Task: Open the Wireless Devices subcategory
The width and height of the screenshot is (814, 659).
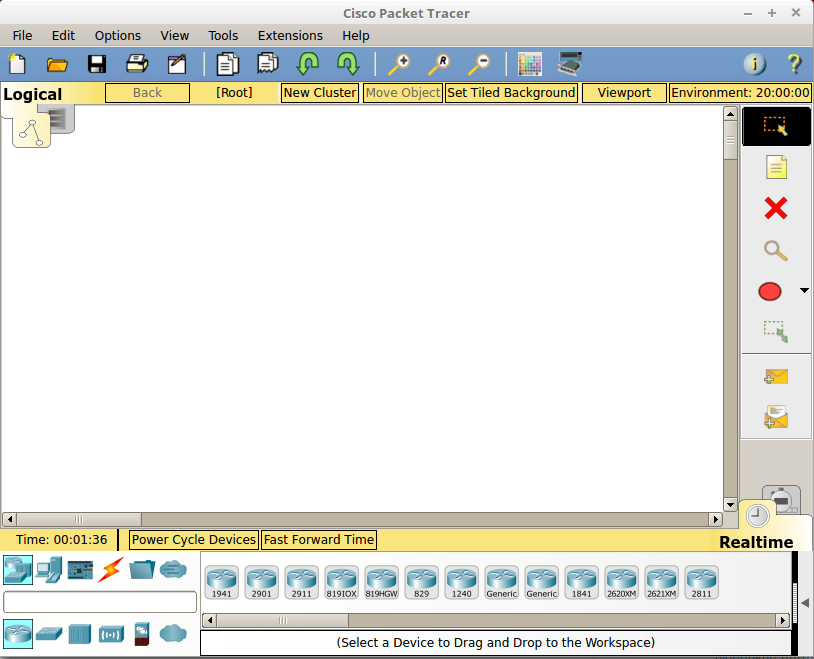Action: 111,634
